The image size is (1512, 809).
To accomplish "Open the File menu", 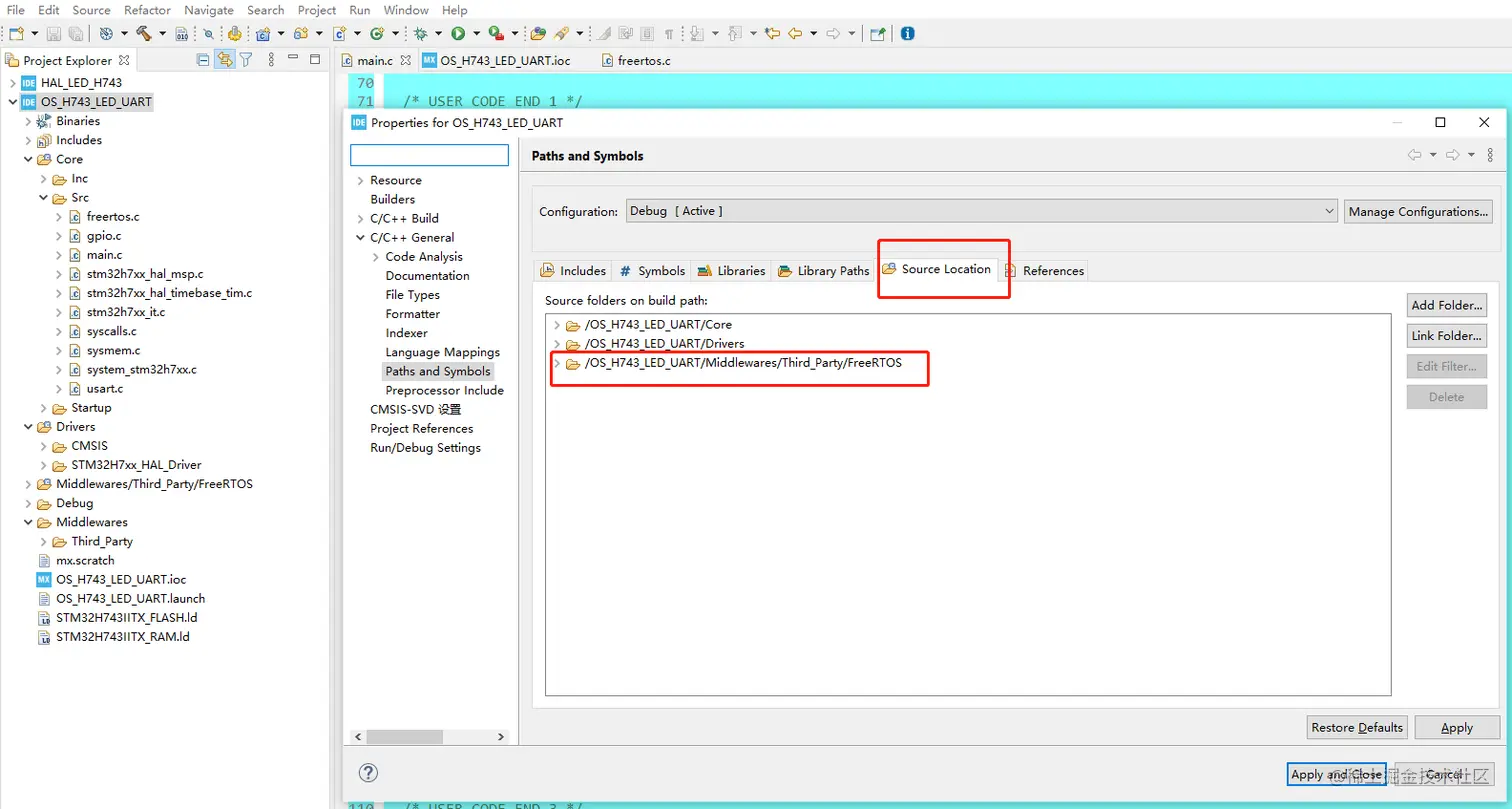I will pos(16,10).
